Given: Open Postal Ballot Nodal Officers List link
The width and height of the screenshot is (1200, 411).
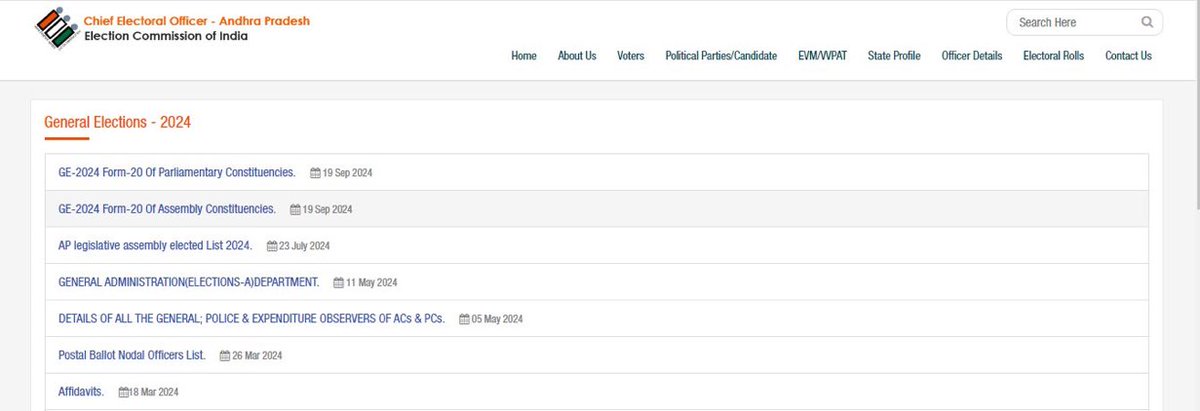Looking at the screenshot, I should (132, 355).
